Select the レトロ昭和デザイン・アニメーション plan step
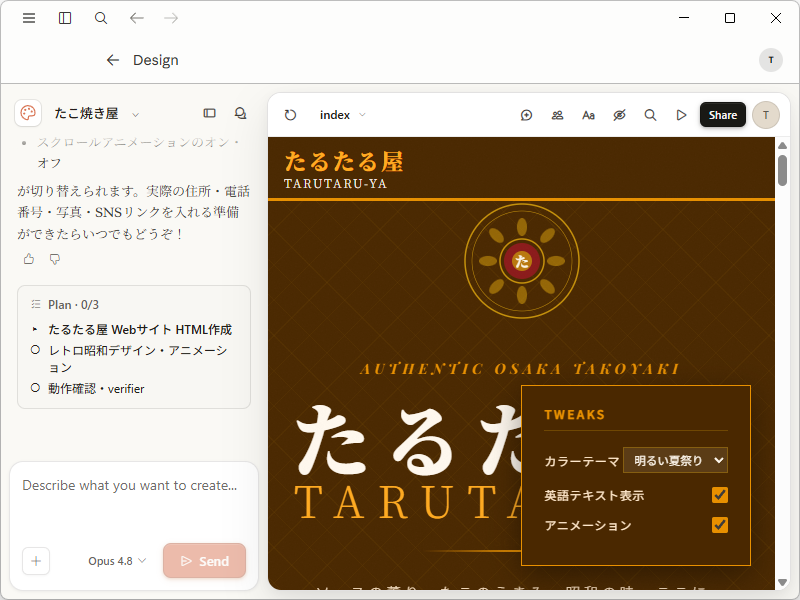This screenshot has height=600, width=800. coord(138,359)
